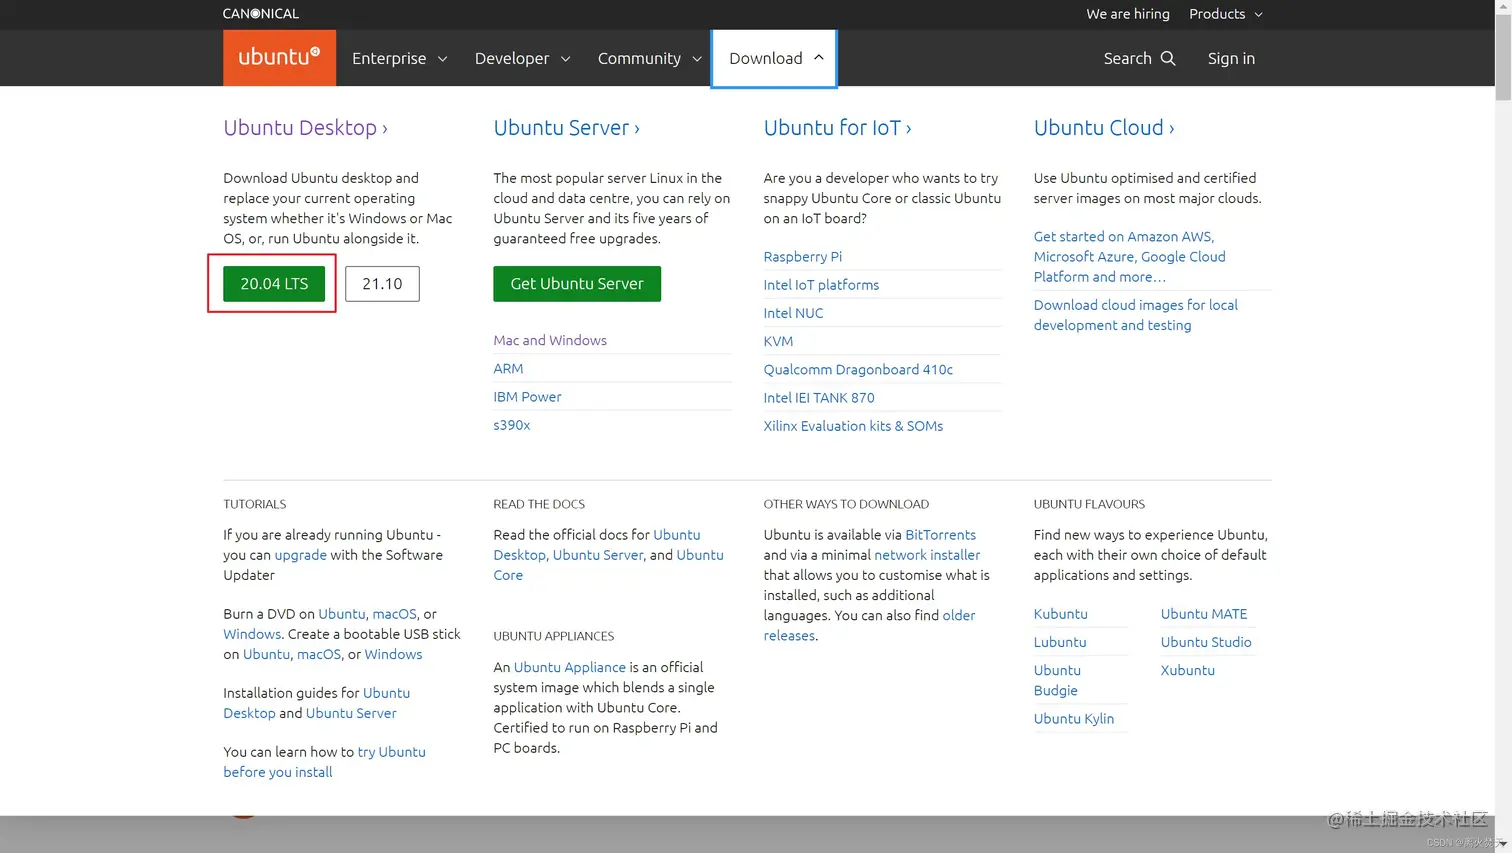Open the Ubuntu Server heading link
This screenshot has height=853, width=1512.
point(566,128)
